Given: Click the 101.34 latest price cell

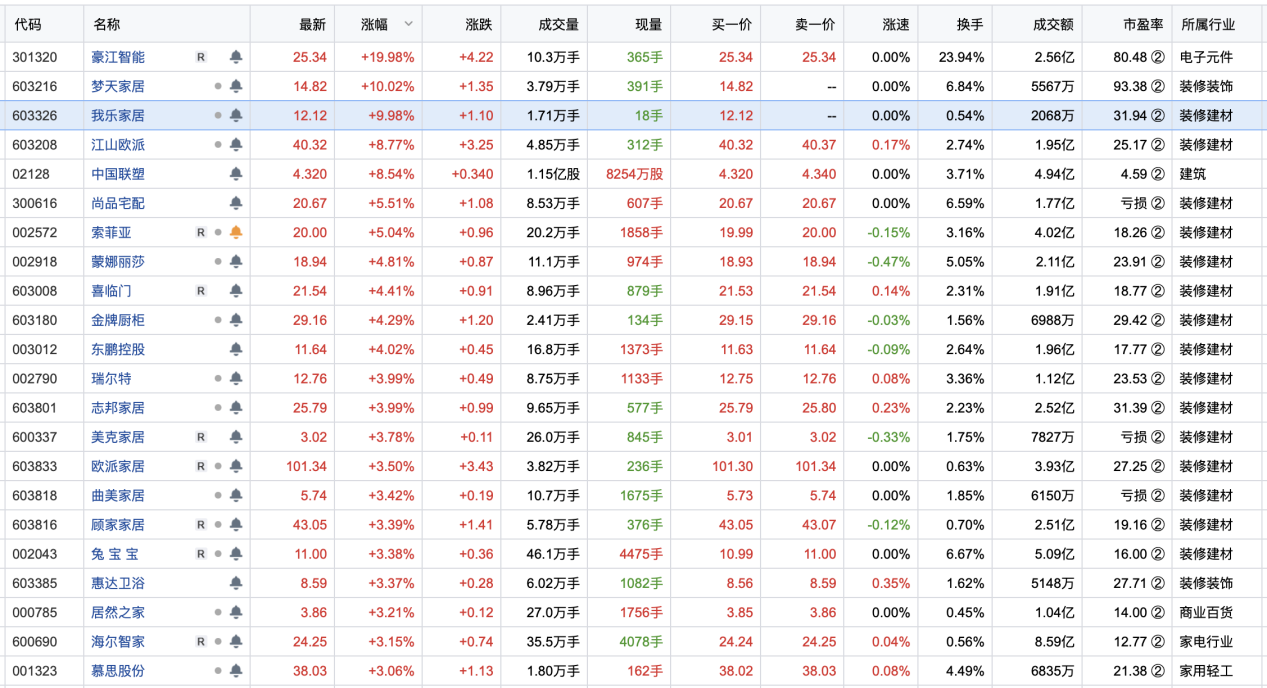Looking at the screenshot, I should [x=306, y=466].
